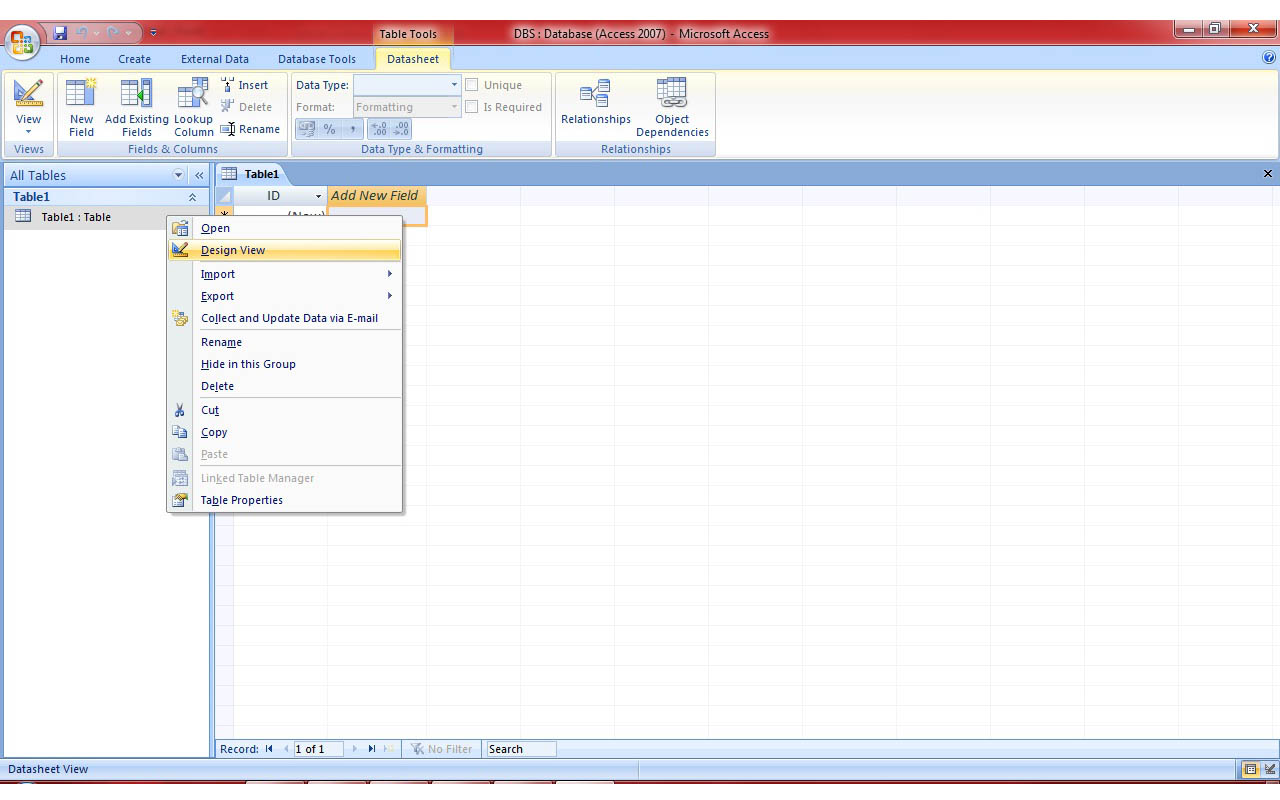Add a New Field from the ribbon
This screenshot has width=1280, height=800.
click(81, 107)
